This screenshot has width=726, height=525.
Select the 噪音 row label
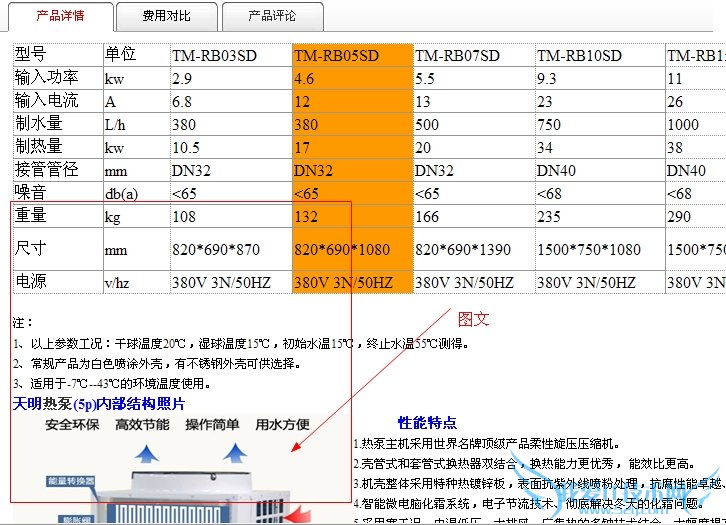click(x=31, y=193)
